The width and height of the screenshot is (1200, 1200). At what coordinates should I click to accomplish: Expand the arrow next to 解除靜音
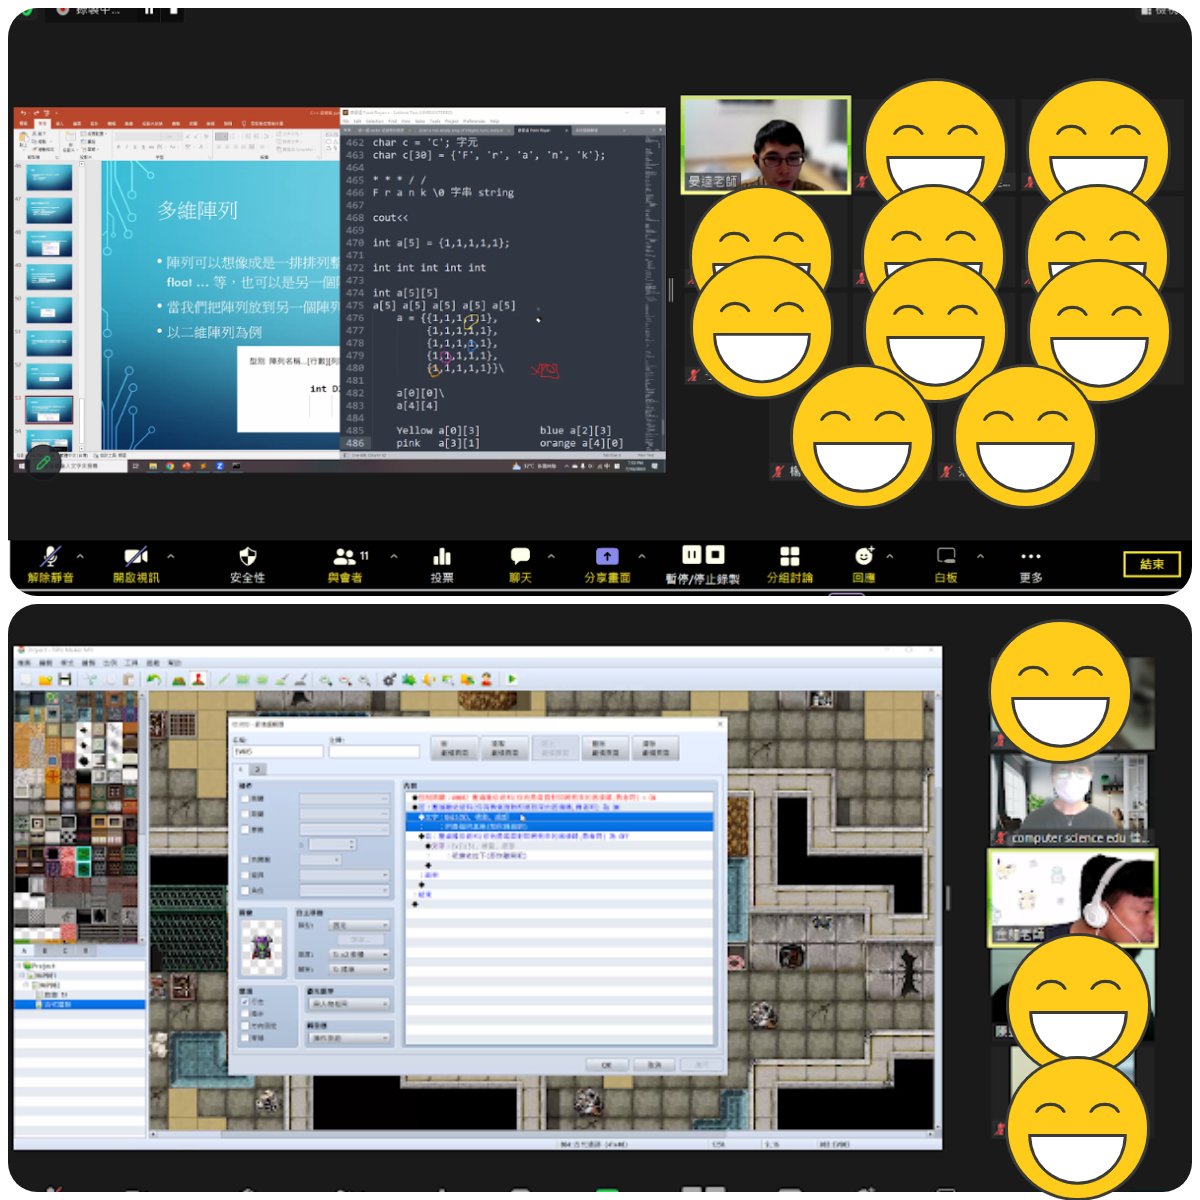[80, 557]
